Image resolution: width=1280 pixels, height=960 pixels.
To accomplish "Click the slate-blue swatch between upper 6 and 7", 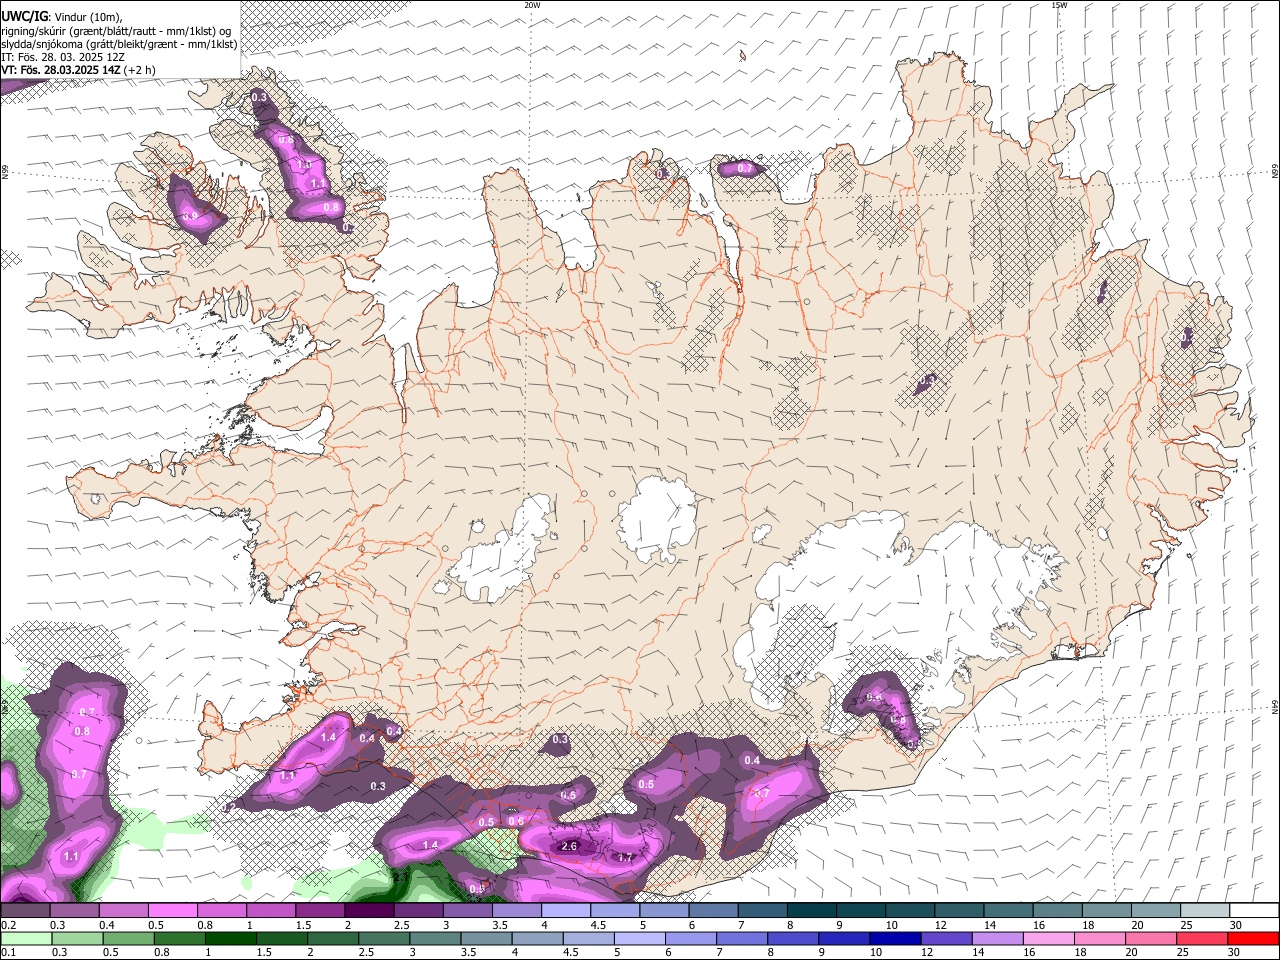I will (x=711, y=910).
